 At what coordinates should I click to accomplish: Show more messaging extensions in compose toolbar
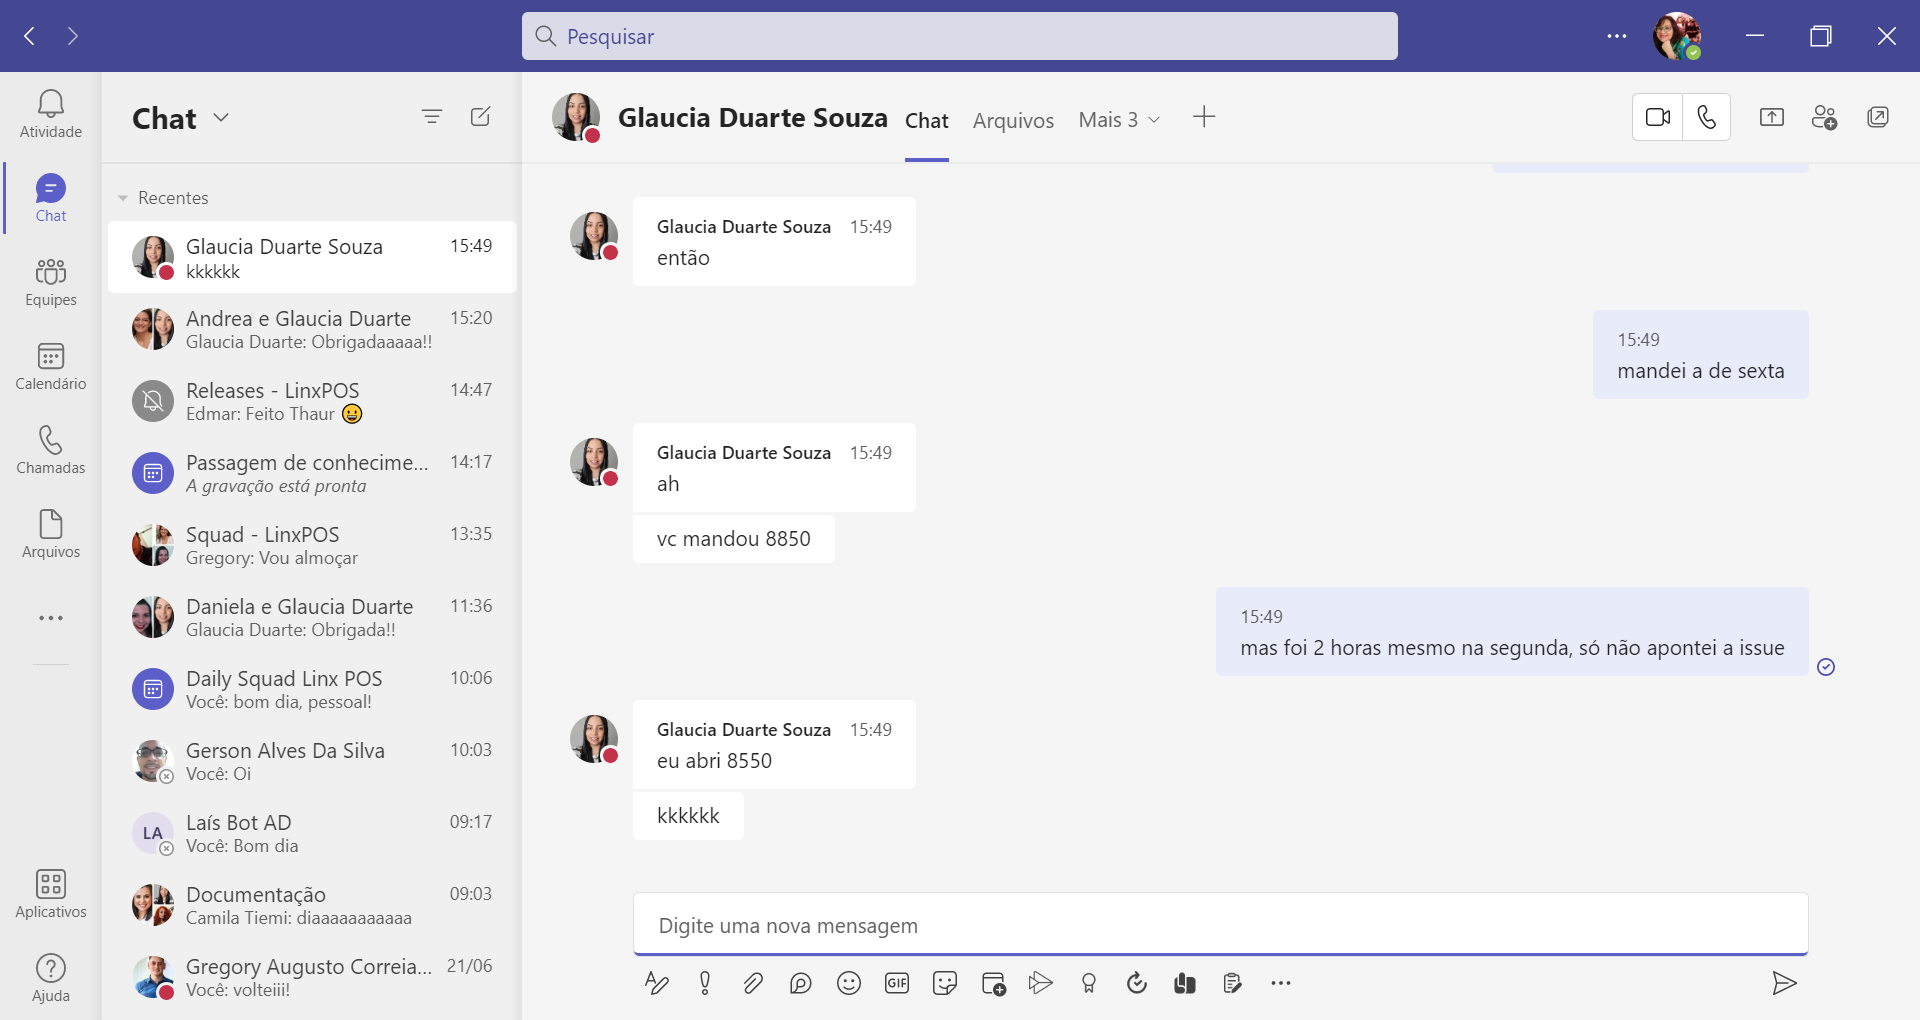click(x=1281, y=984)
